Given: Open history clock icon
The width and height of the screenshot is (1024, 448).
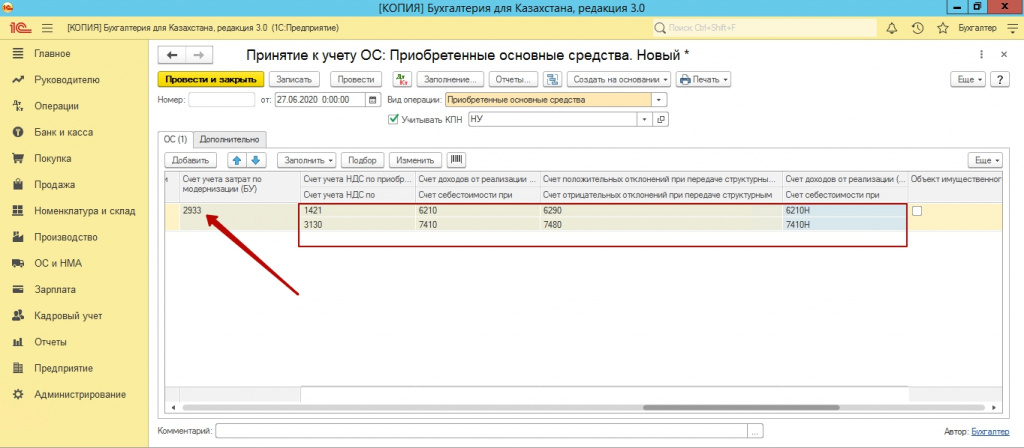Looking at the screenshot, I should point(917,28).
